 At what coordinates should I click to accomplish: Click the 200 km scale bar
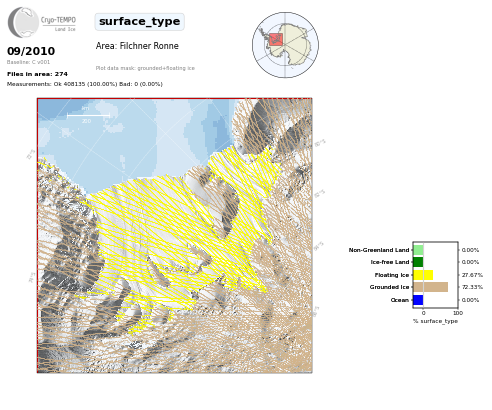[88, 115]
